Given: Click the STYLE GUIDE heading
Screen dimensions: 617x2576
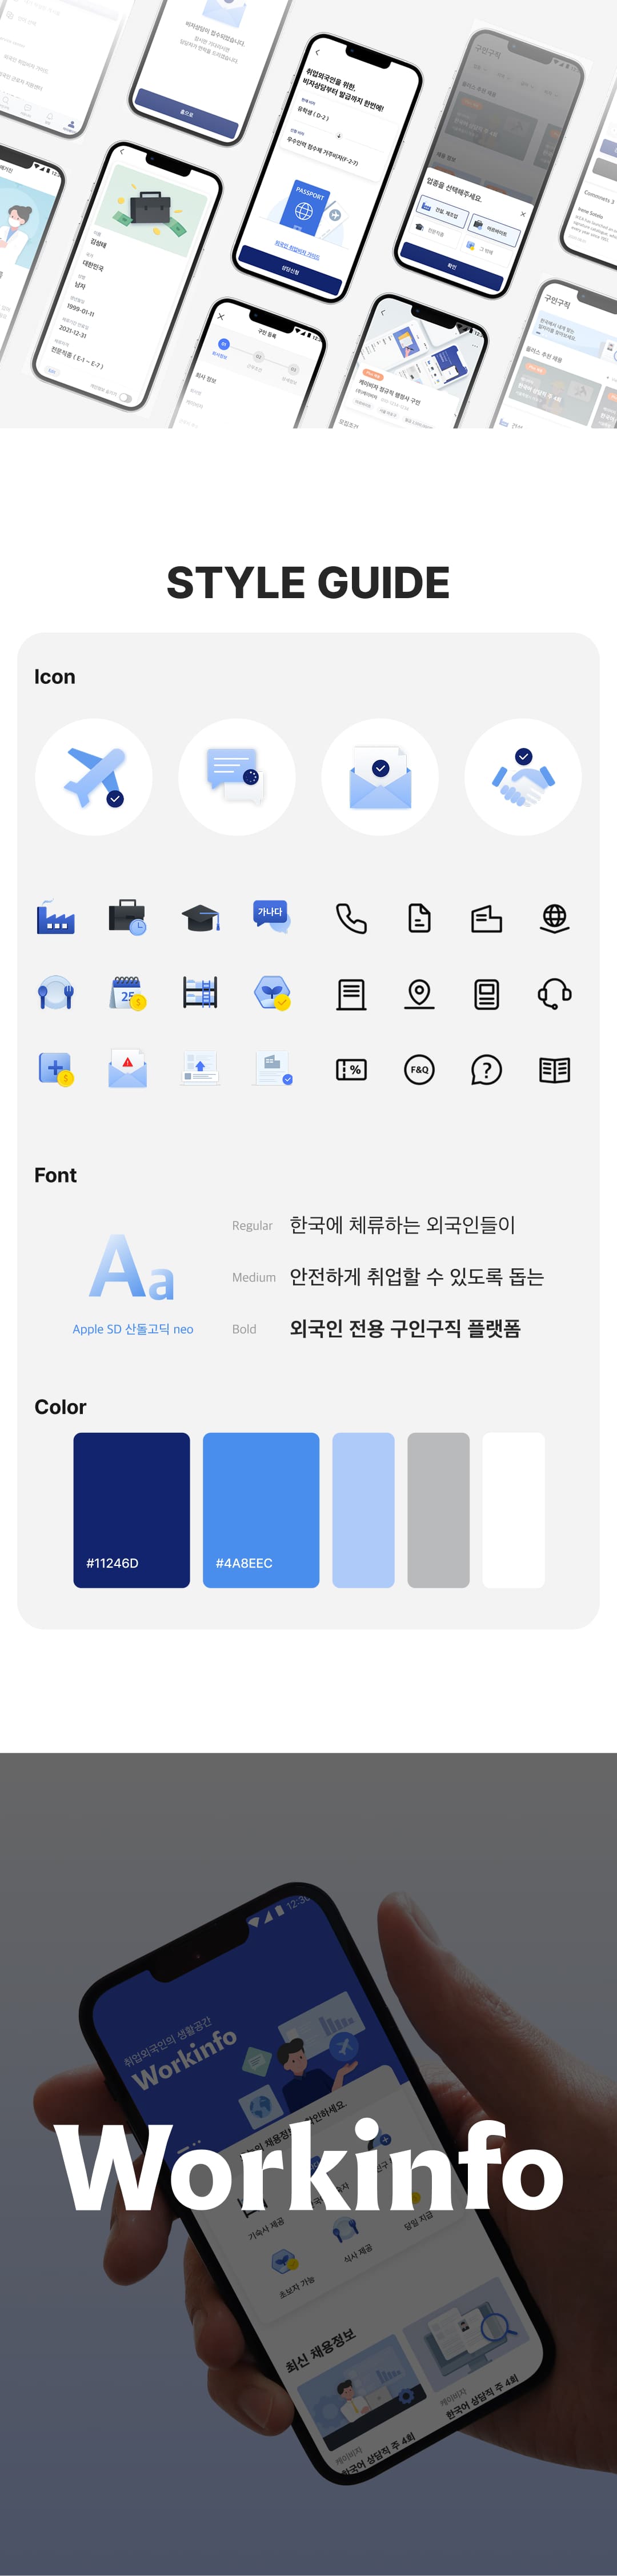Looking at the screenshot, I should pos(308,583).
